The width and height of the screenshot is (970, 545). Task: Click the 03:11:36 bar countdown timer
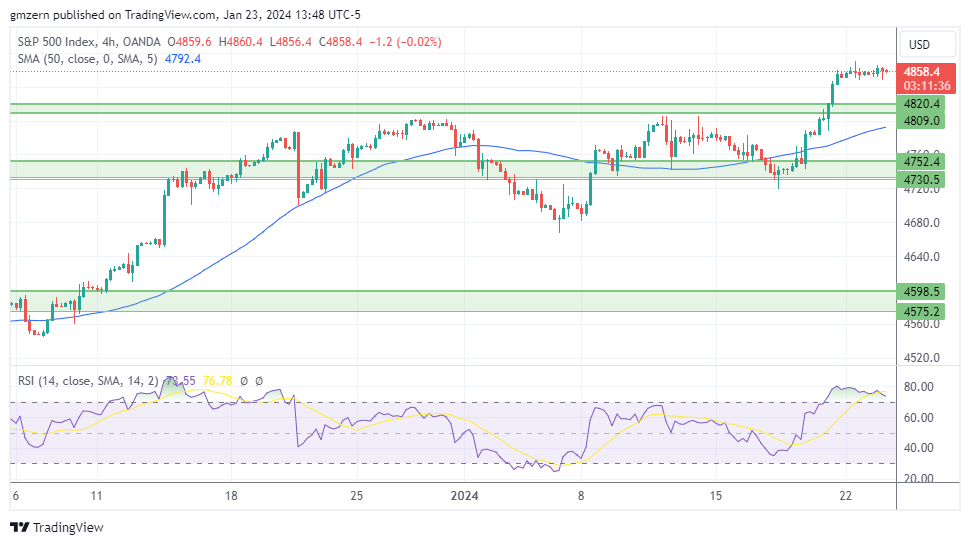coord(924,86)
